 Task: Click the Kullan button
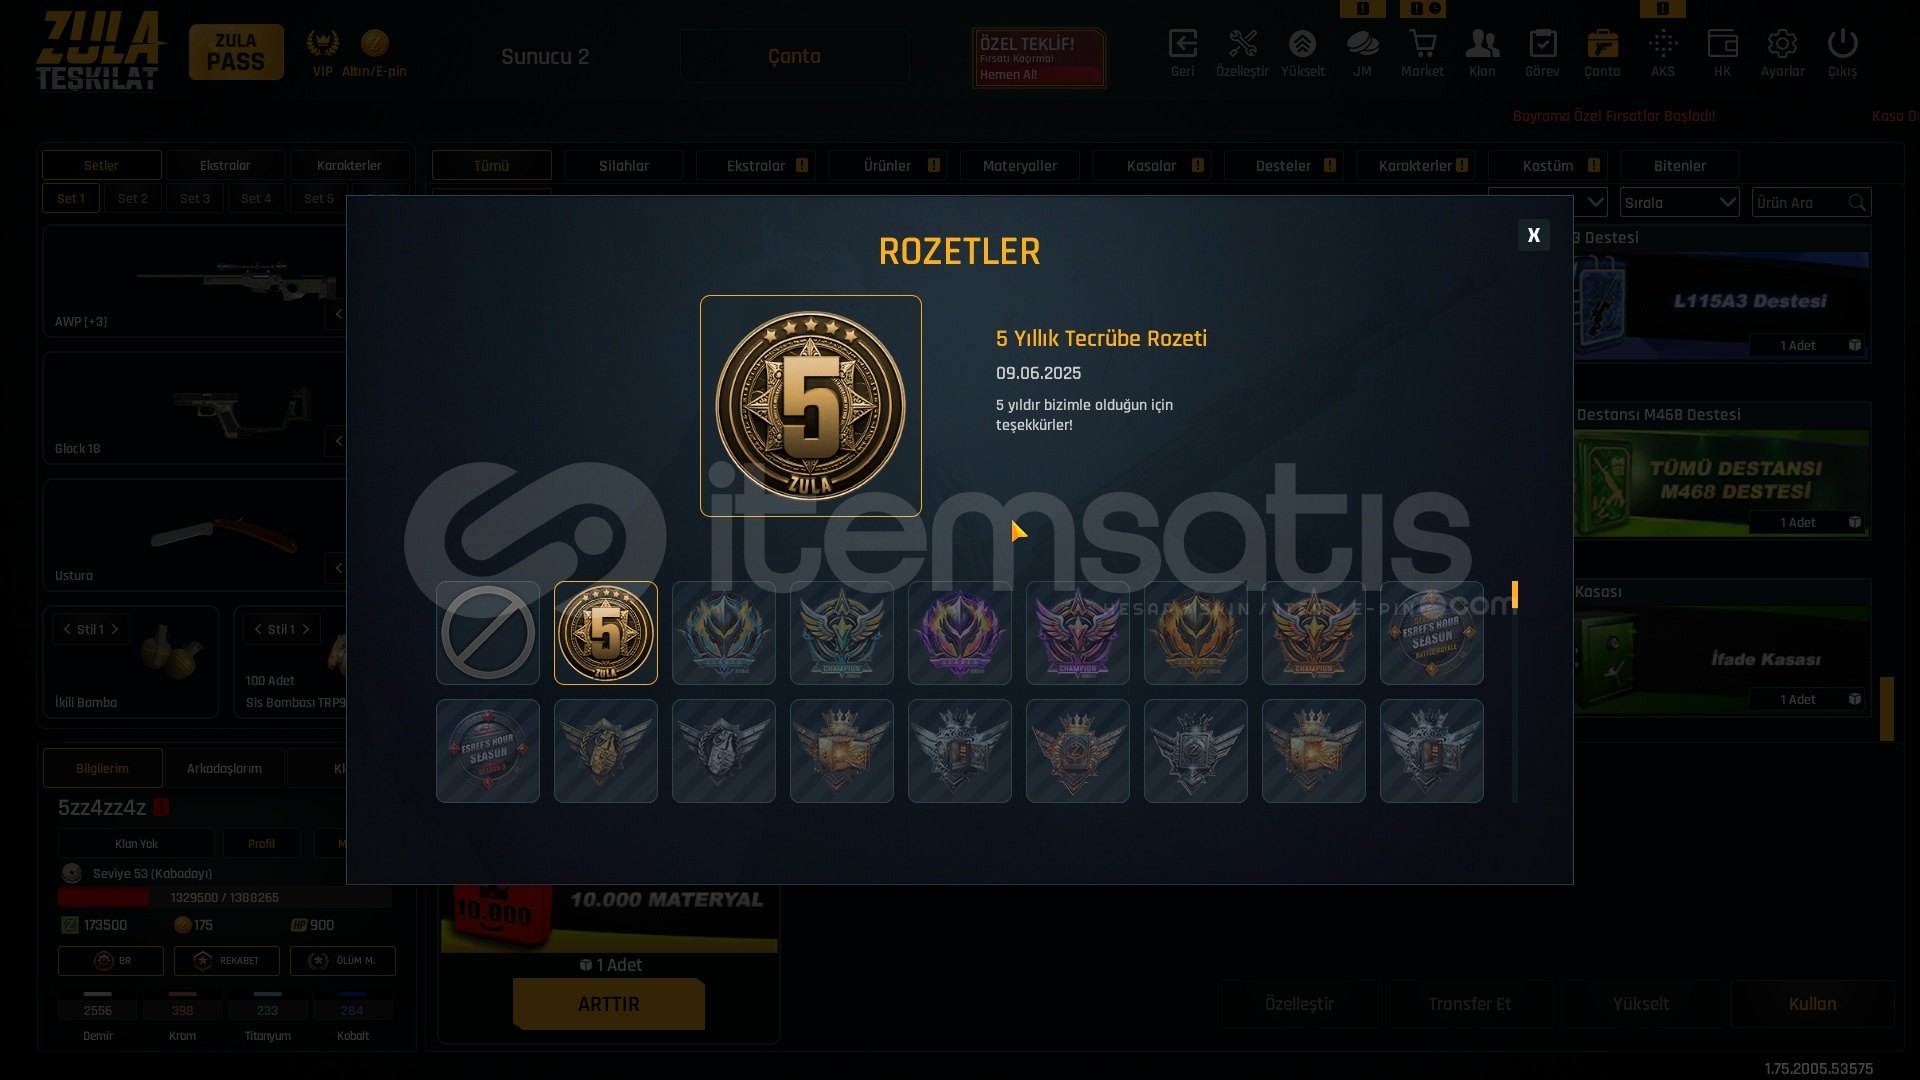(x=1812, y=1004)
